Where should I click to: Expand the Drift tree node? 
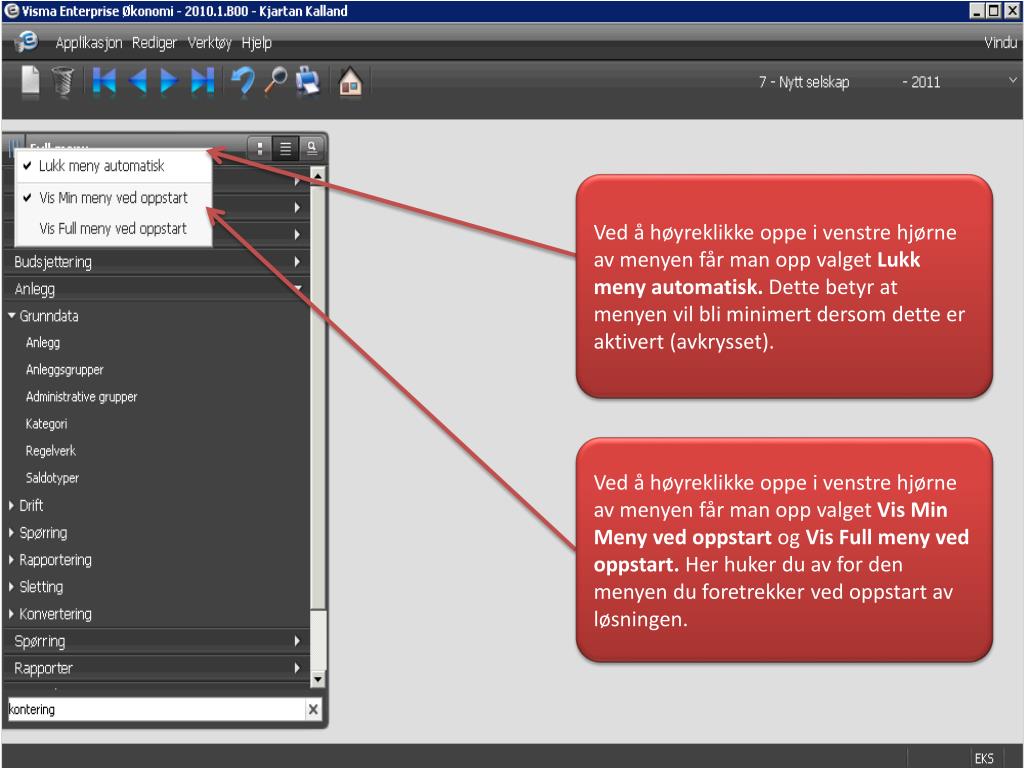pyautogui.click(x=12, y=505)
